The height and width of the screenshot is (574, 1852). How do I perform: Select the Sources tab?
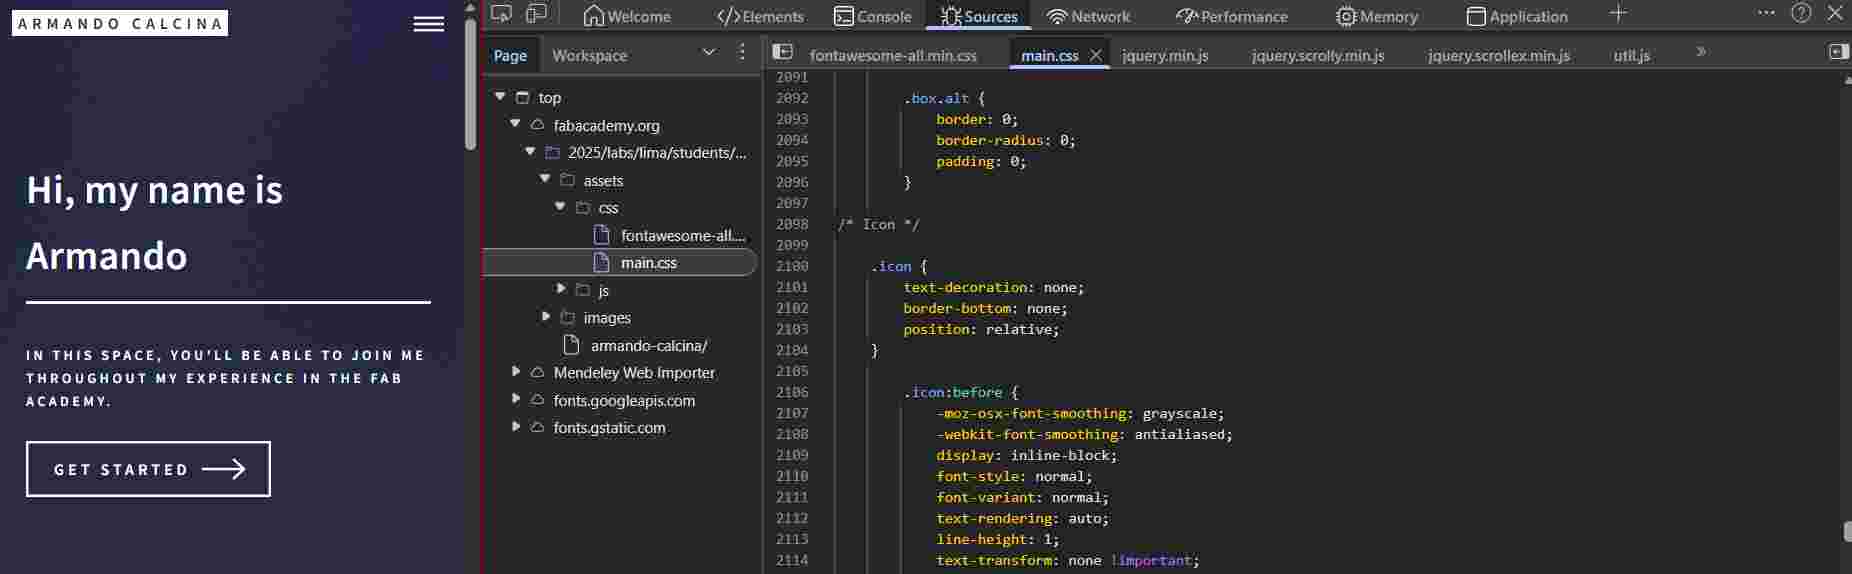pos(979,16)
